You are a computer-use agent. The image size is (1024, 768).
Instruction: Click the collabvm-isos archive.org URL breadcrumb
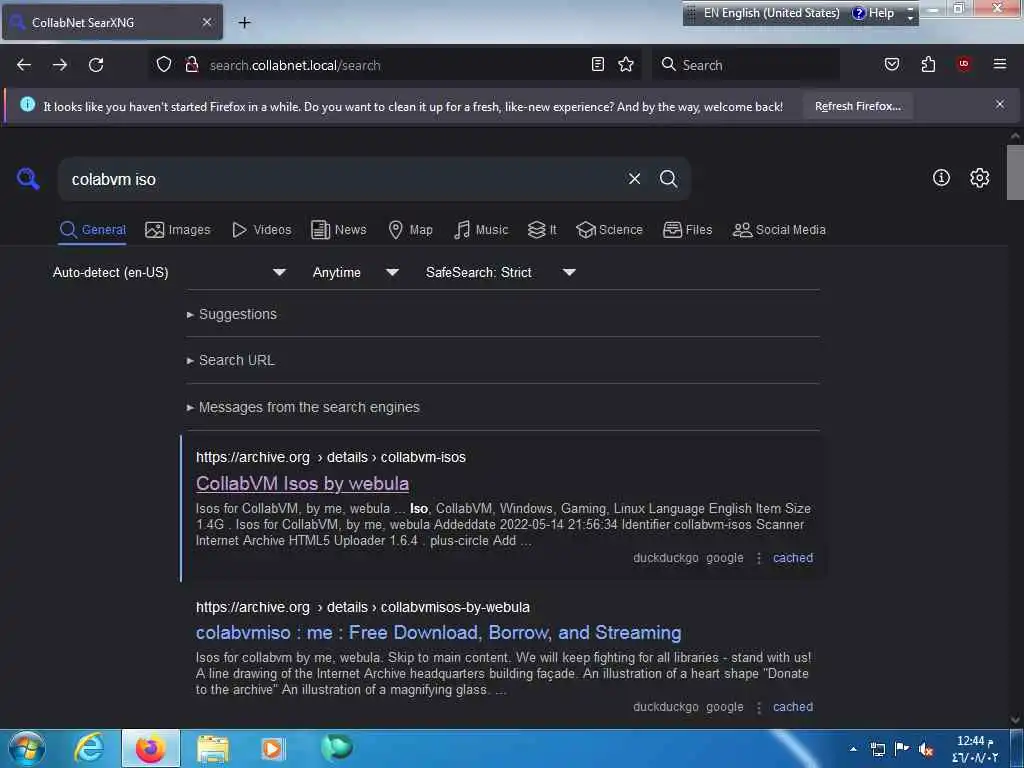(x=330, y=457)
